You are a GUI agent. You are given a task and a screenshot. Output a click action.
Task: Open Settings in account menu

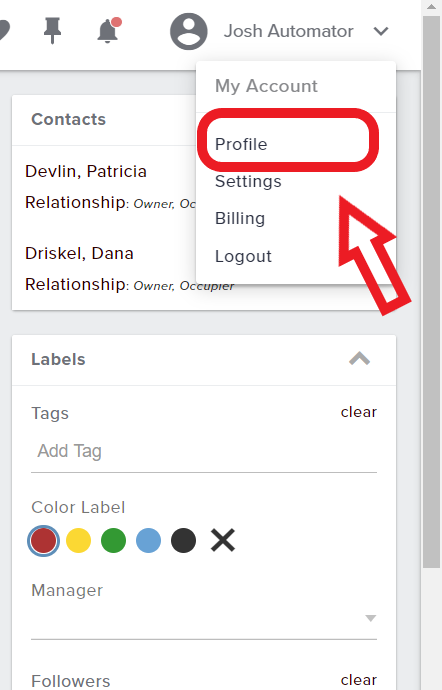point(248,181)
